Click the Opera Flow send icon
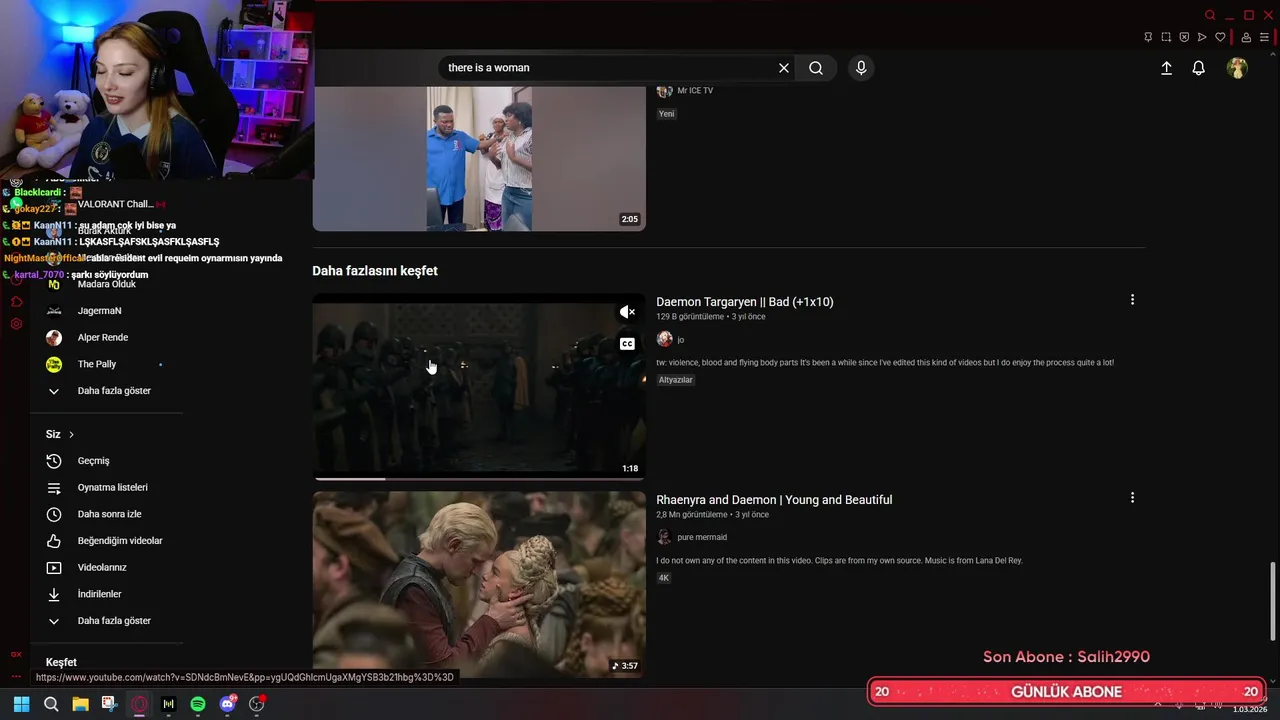This screenshot has height=720, width=1280. 1202,37
